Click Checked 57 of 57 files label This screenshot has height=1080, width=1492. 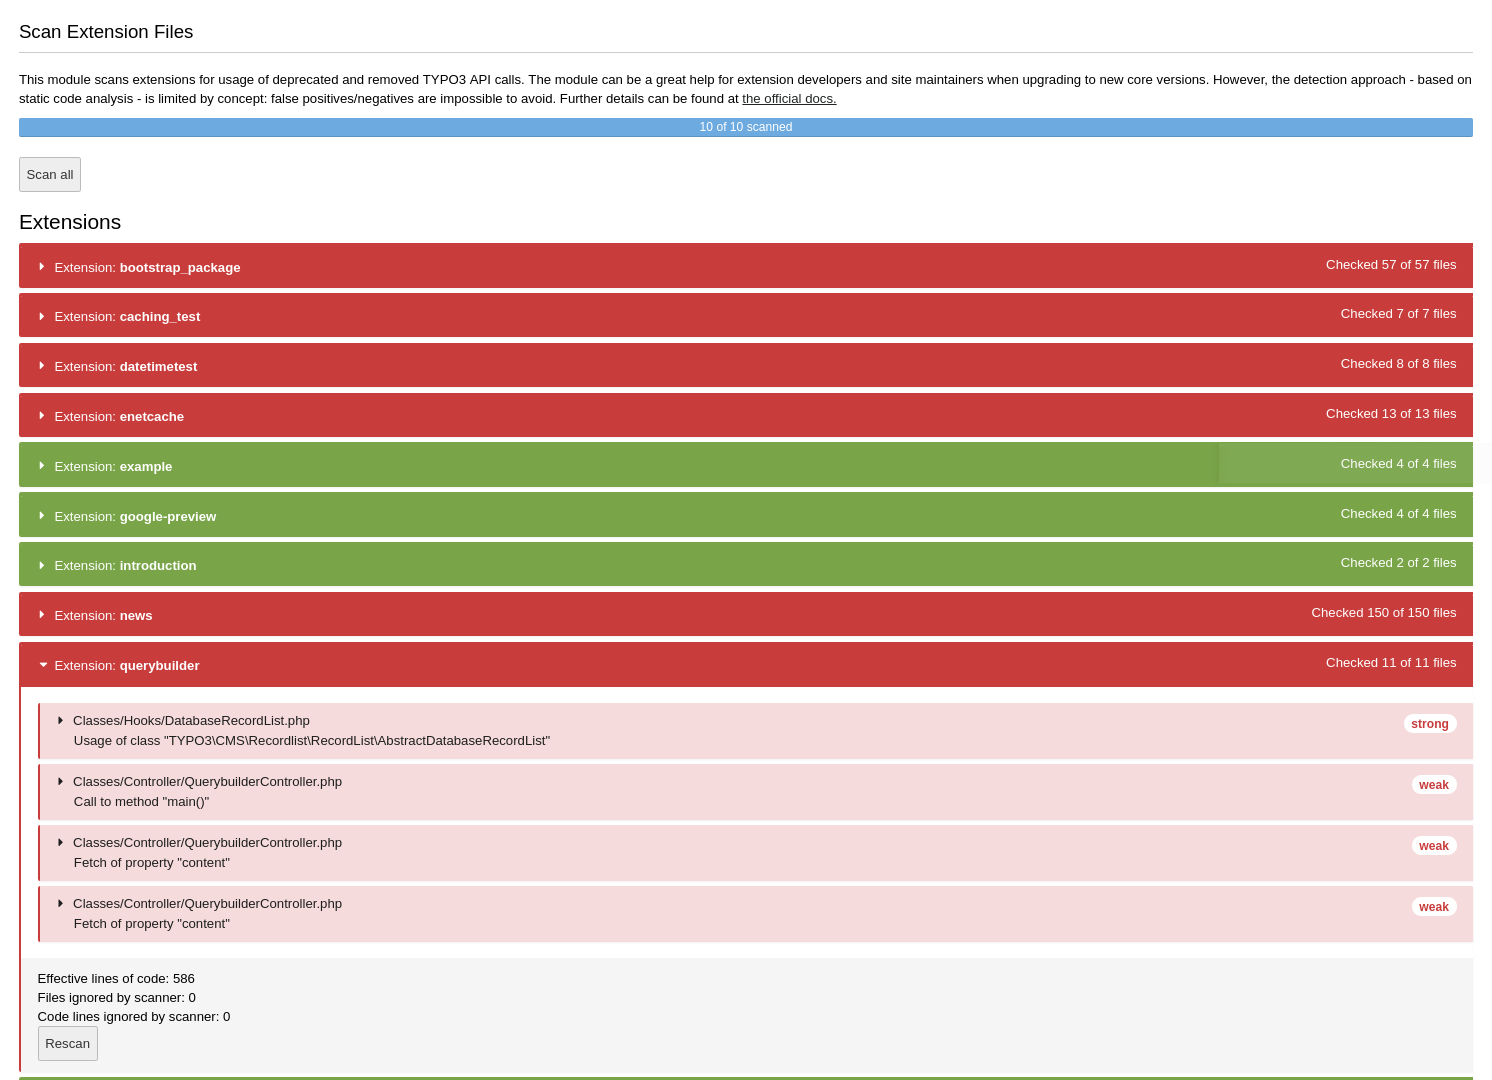1390,265
